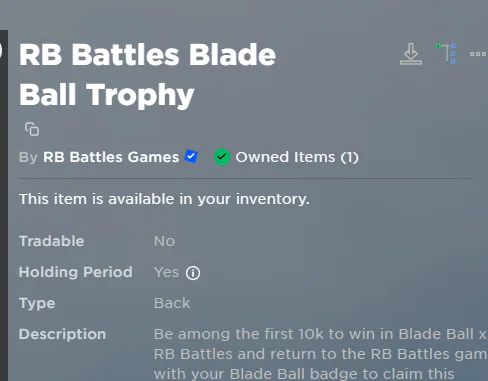
Task: Click the green owned checkmark icon
Action: click(222, 157)
